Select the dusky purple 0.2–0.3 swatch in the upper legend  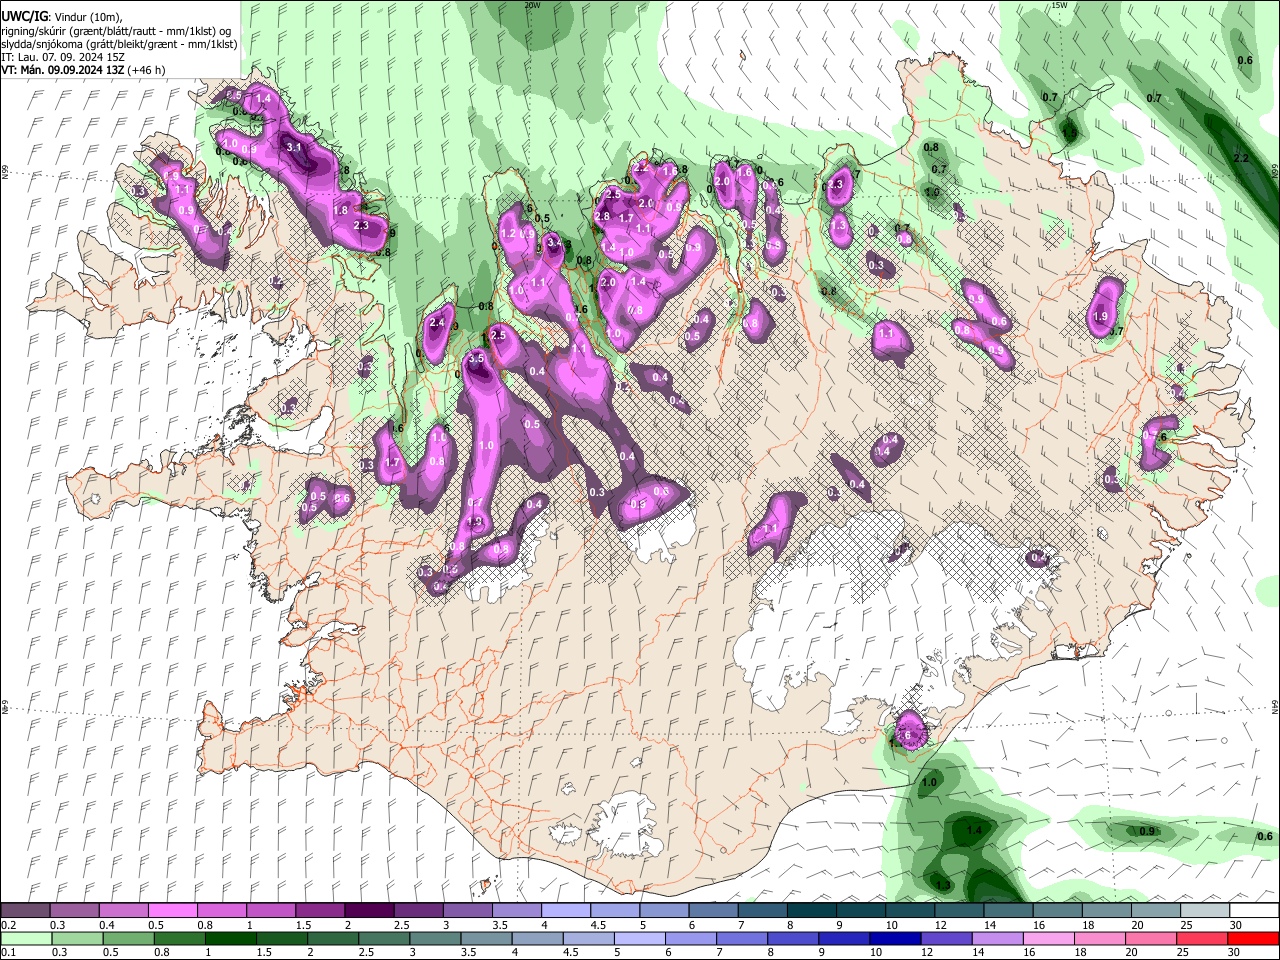point(25,911)
